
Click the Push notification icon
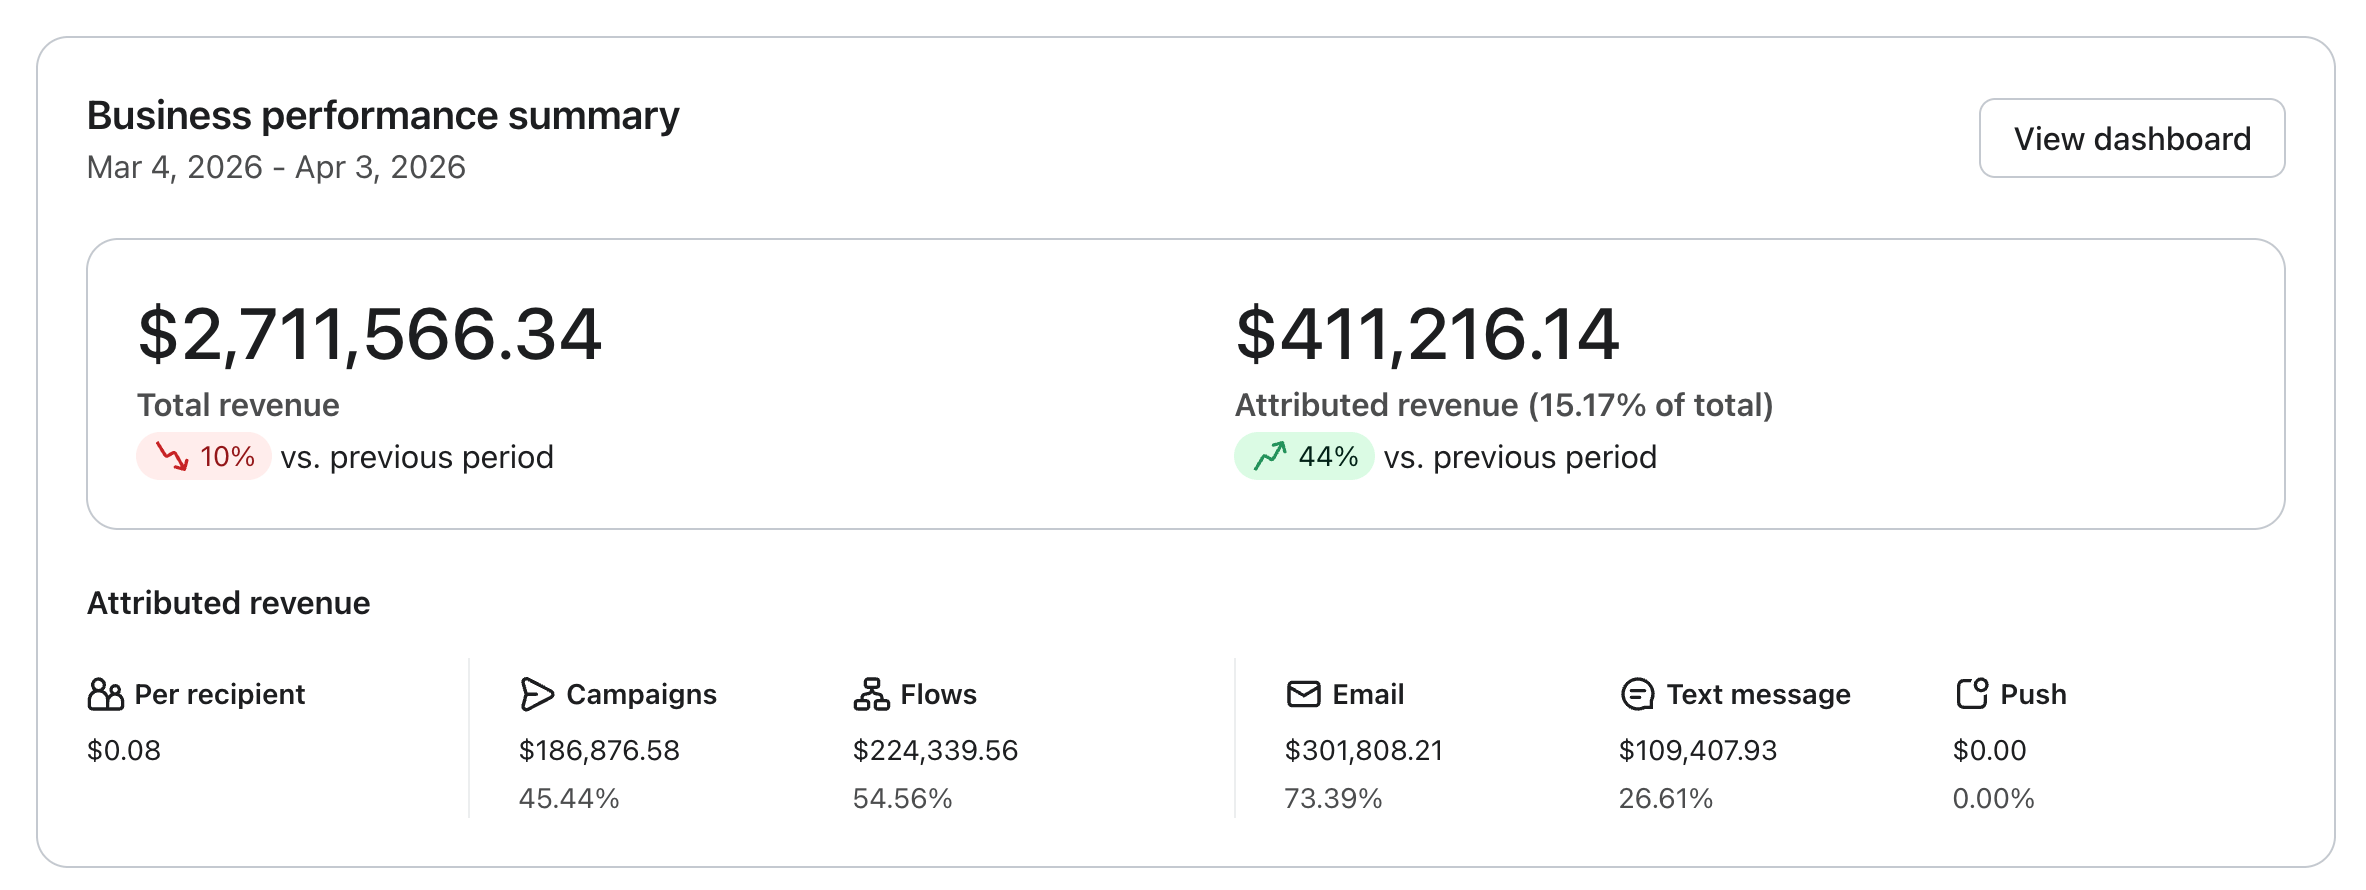click(1971, 694)
